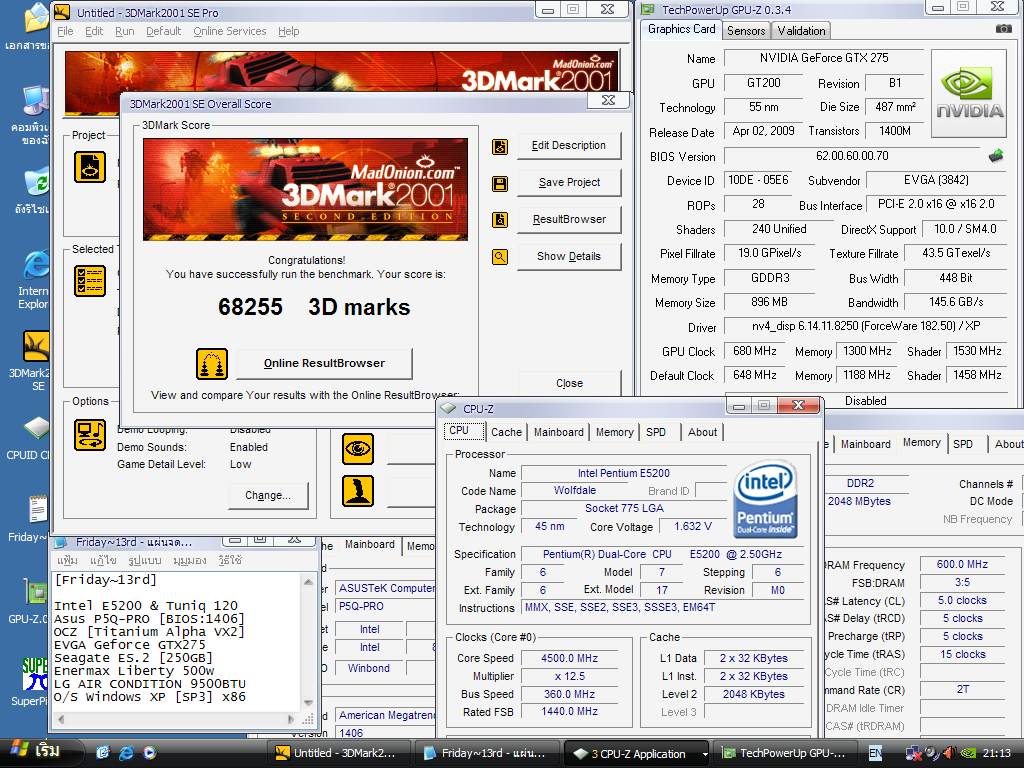This screenshot has height=768, width=1024.
Task: Click the yellow eye icon in 3DMark window
Action: 358,449
